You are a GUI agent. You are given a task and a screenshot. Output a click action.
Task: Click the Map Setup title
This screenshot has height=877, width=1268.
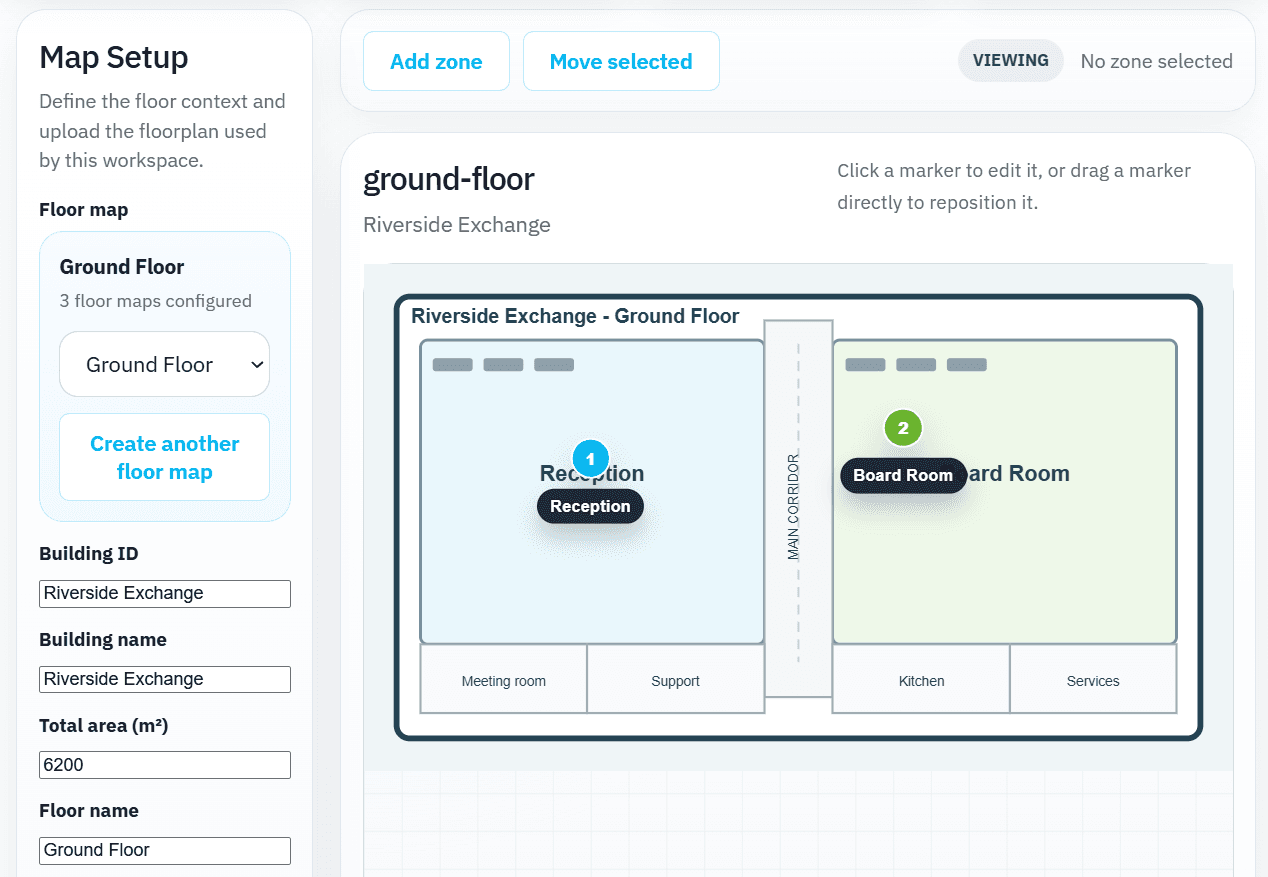point(114,57)
